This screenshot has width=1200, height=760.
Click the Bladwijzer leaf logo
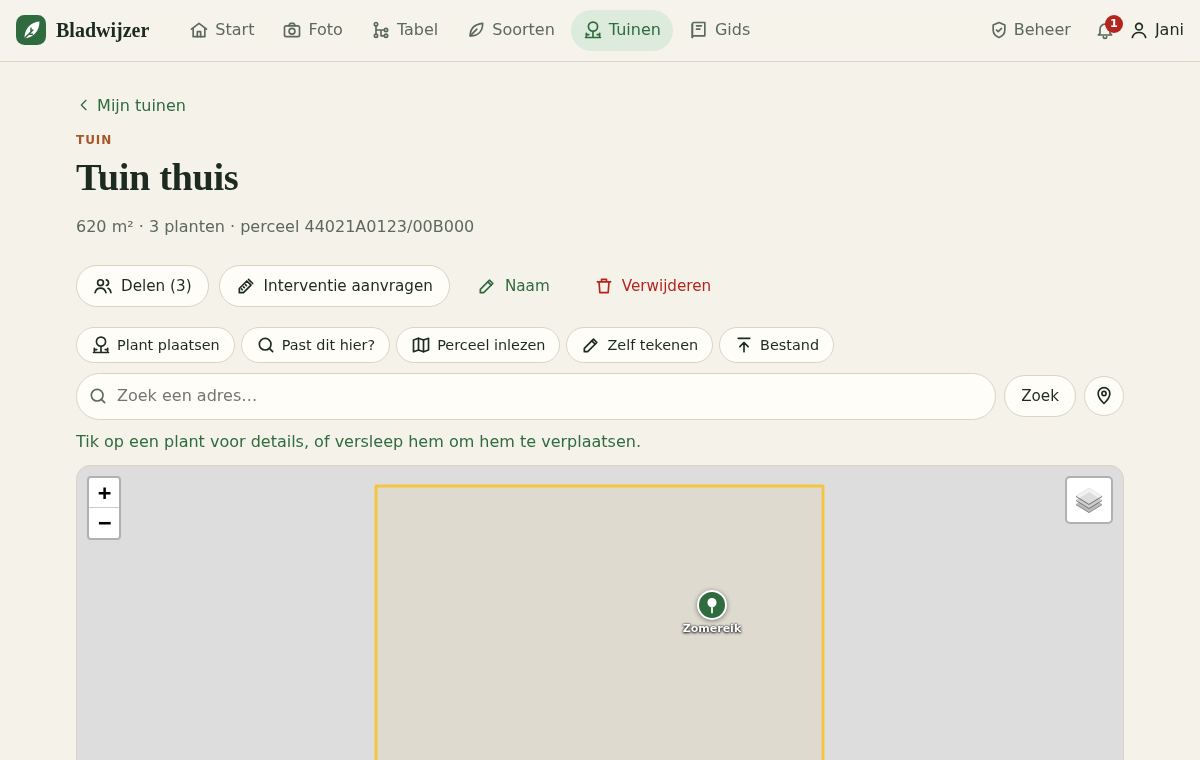point(31,30)
